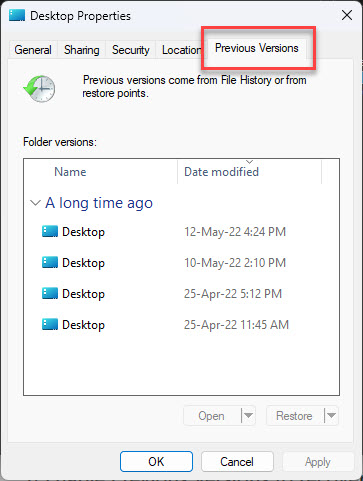Viewport: 363px width, 481px height.
Task: Click the Desktop folder icon dated 10-May-22
Action: [x=50, y=262]
